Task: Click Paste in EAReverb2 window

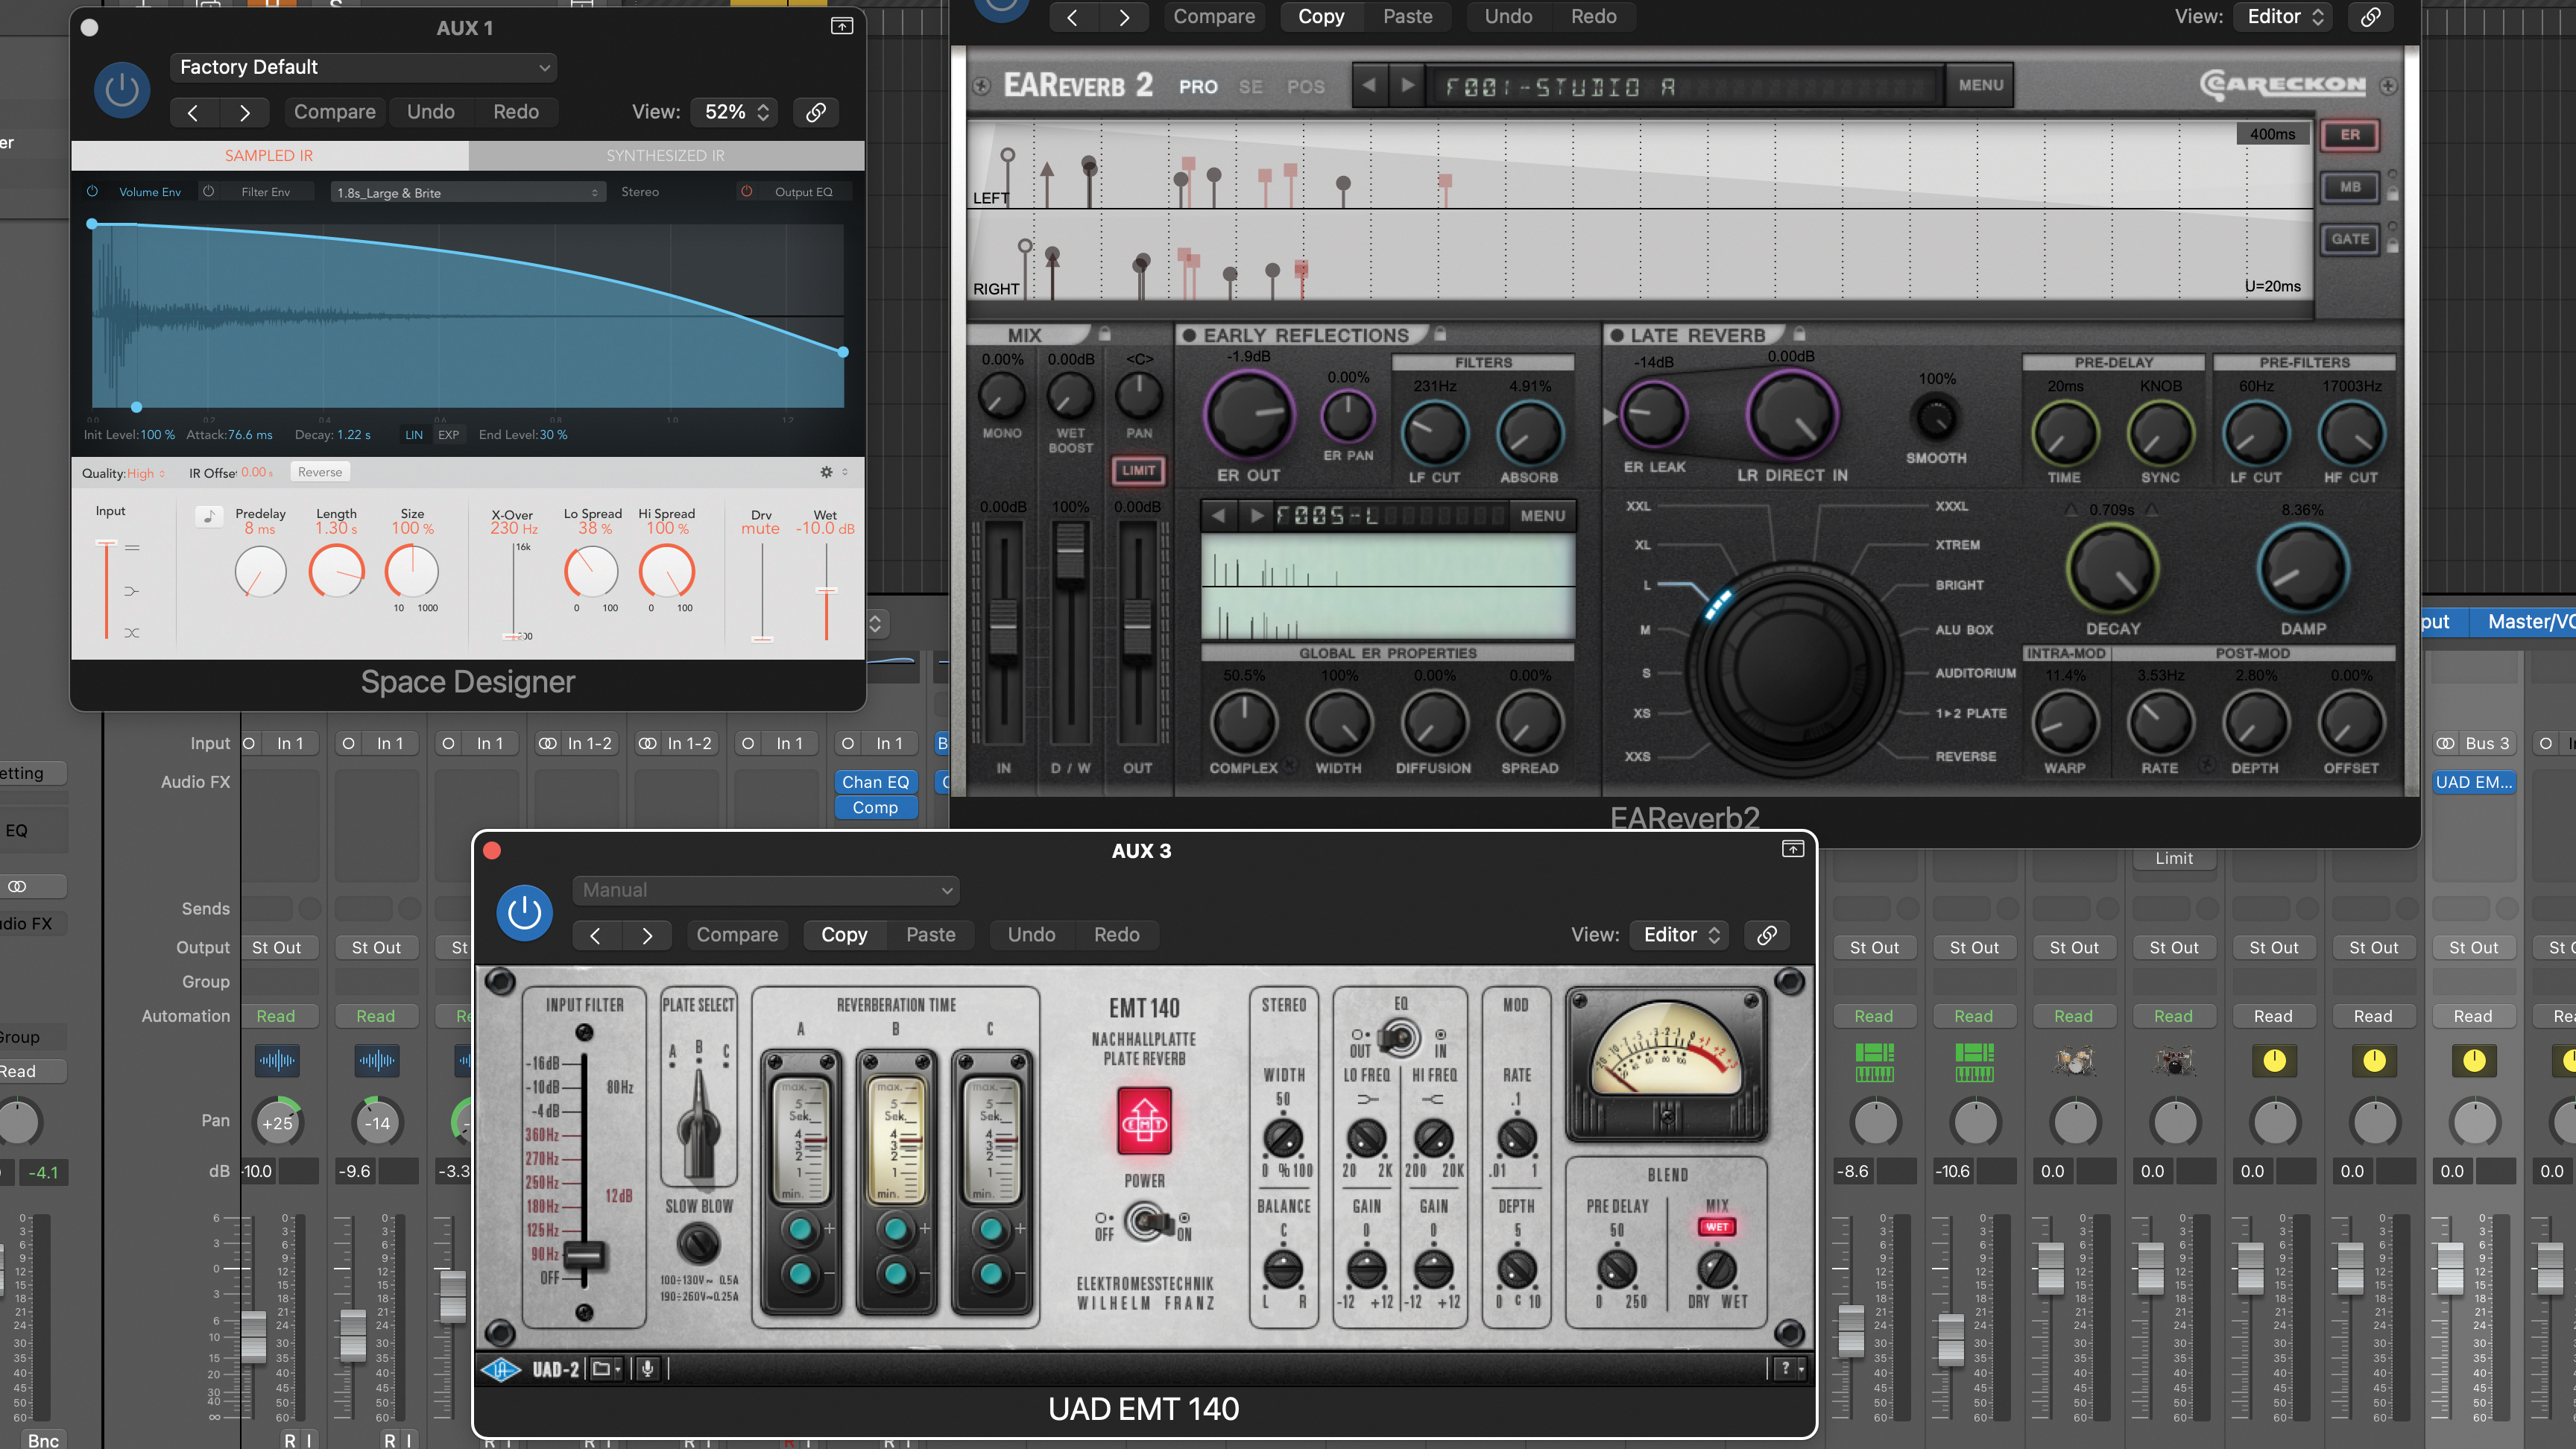Action: [x=1407, y=16]
